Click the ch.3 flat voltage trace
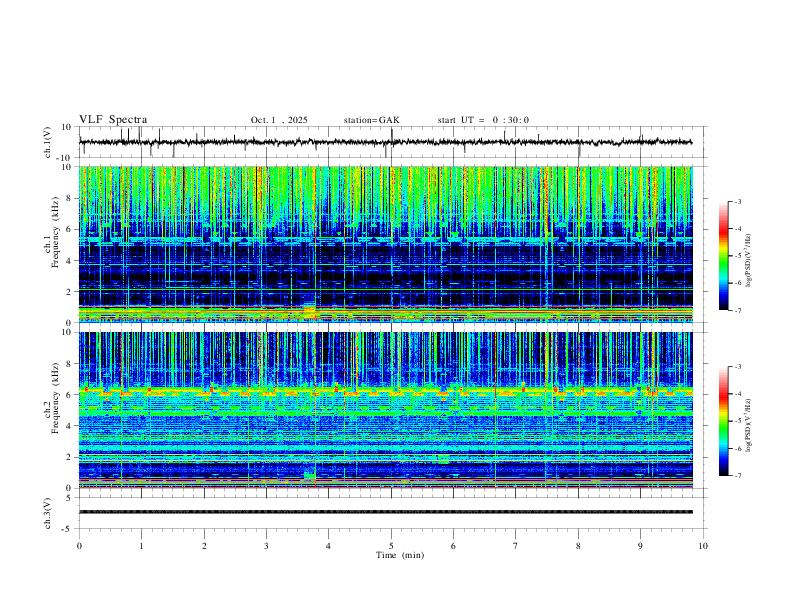The image size is (792, 612). 385,512
